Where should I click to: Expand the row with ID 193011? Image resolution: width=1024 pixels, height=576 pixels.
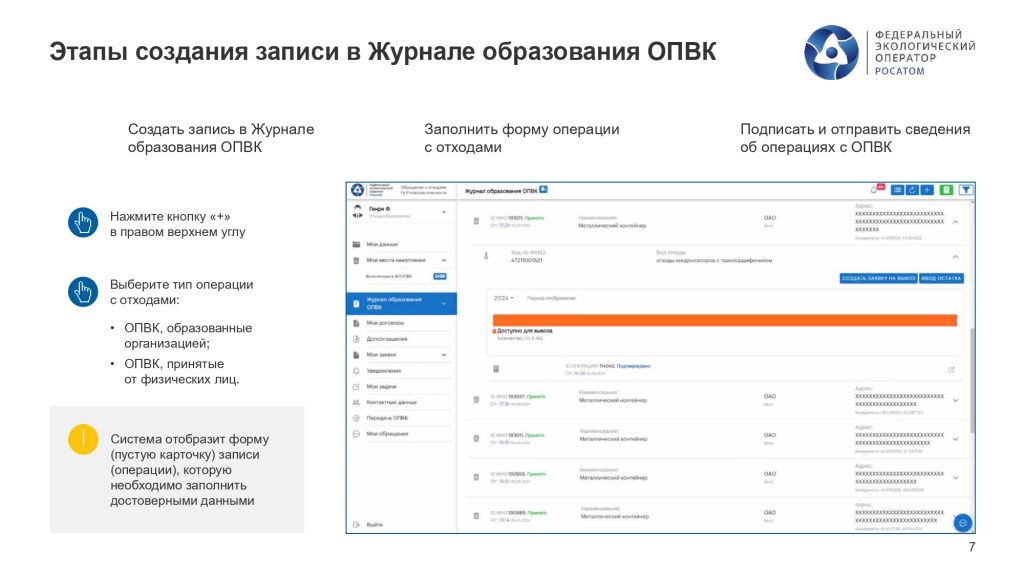(x=955, y=438)
